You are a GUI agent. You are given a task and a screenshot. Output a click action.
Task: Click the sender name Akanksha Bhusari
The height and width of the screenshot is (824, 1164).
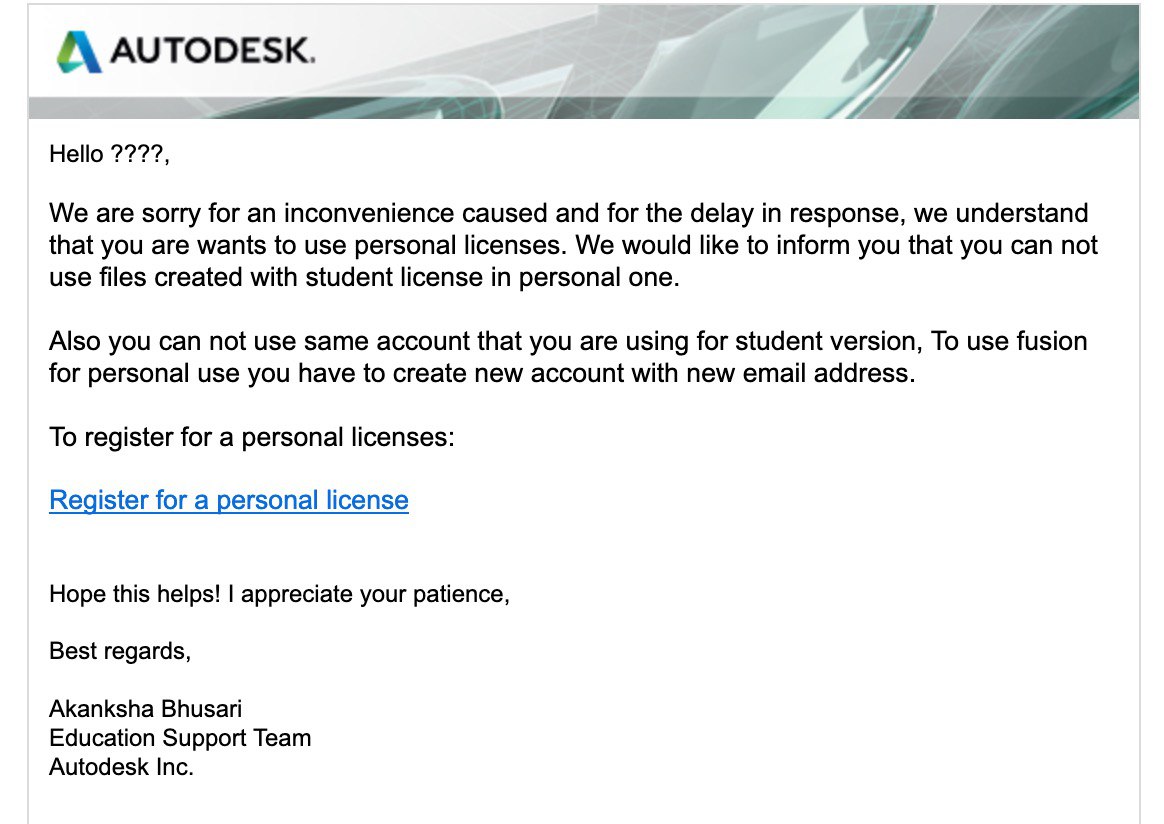(146, 709)
